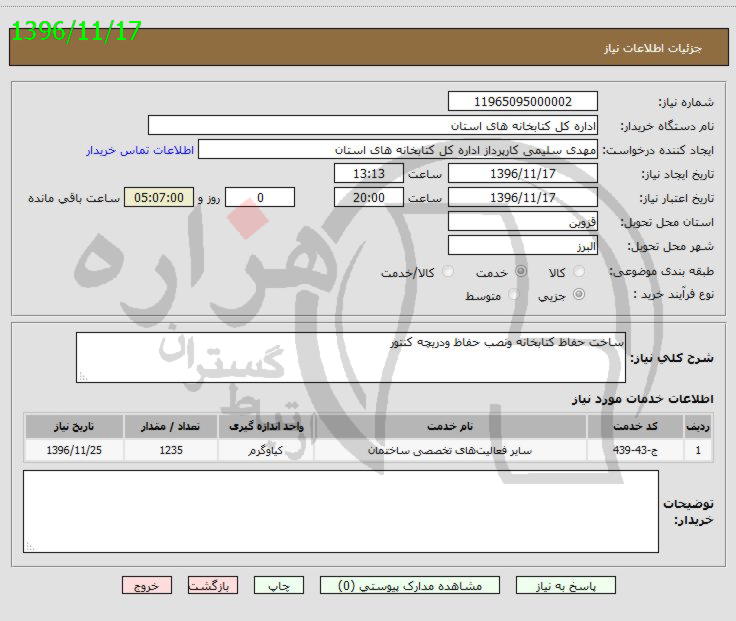Image resolution: width=736 pixels, height=621 pixels.
Task: Click the row number cell 1
Action: point(698,450)
